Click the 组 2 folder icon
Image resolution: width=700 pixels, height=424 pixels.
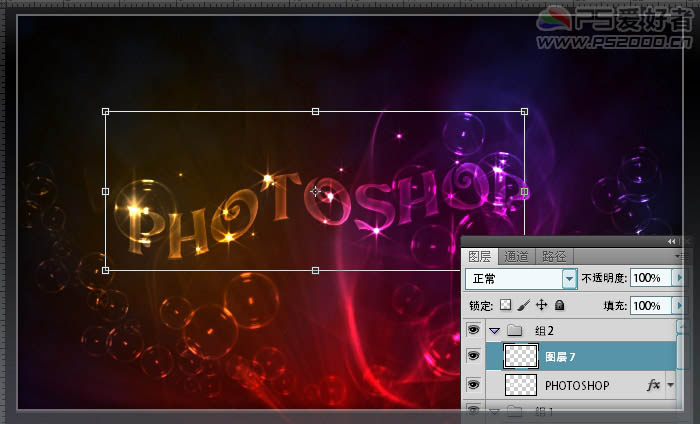[x=514, y=330]
